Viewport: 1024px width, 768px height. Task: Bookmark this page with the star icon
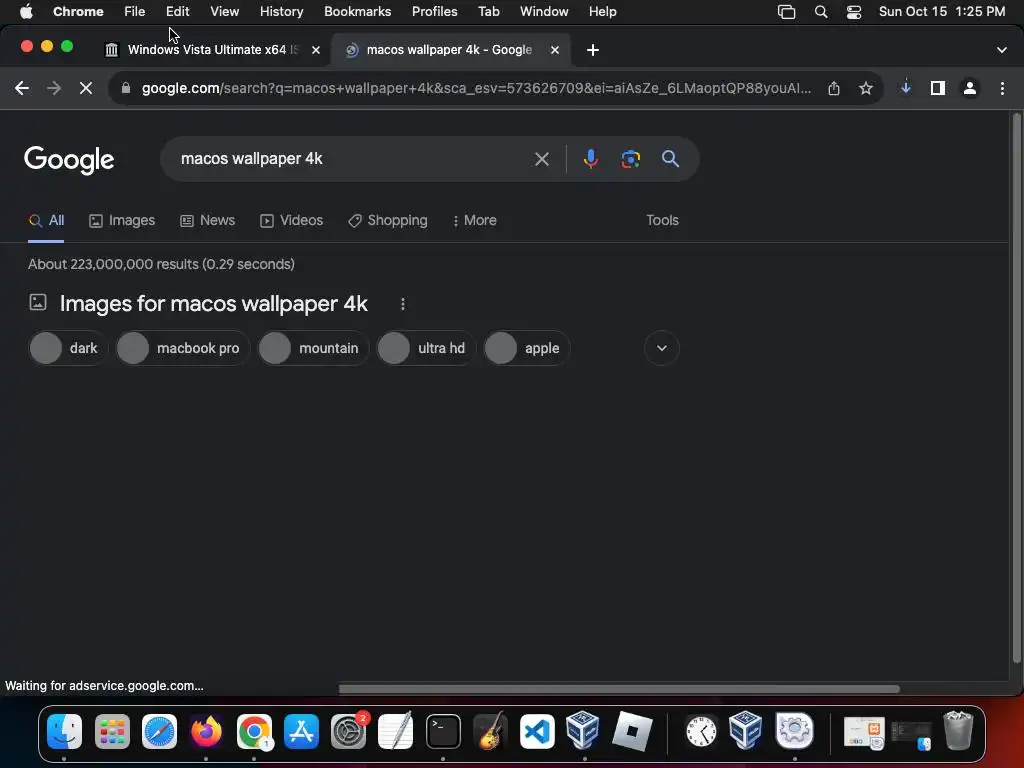point(866,88)
